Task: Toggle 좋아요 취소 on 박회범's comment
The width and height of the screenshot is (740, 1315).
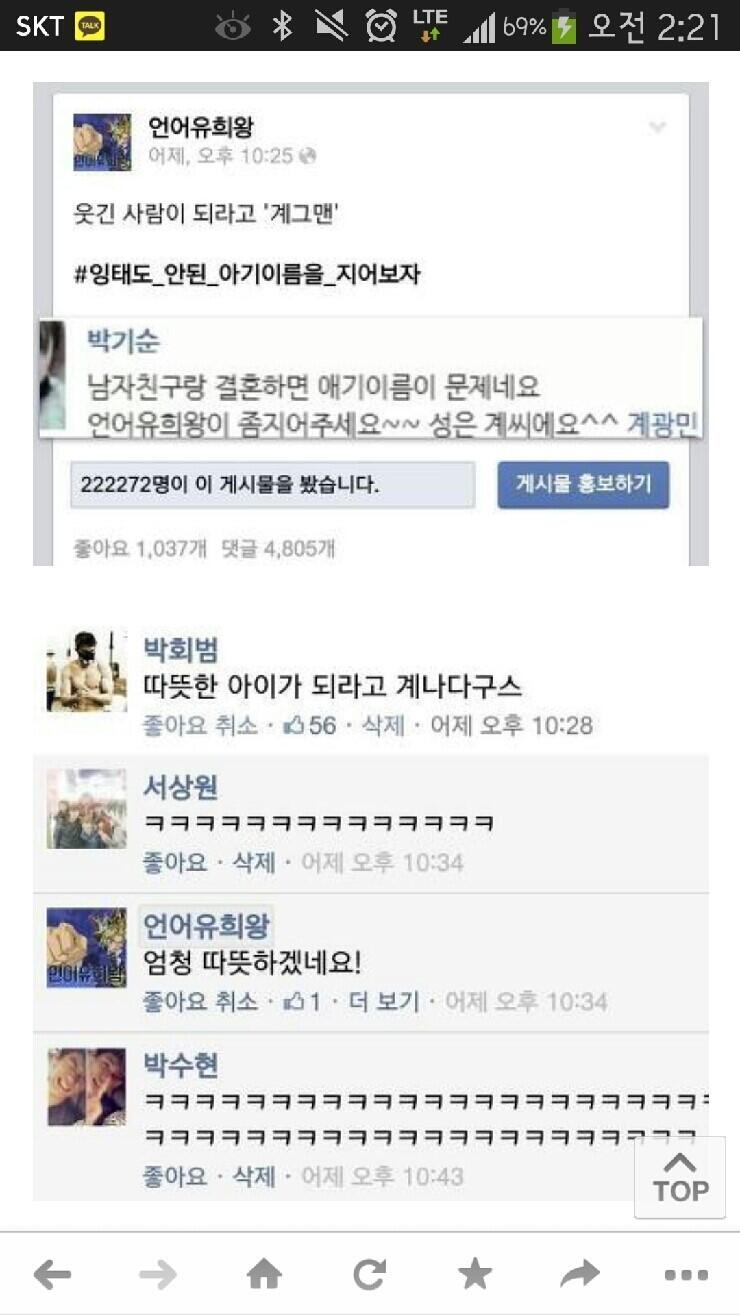Action: 200,725
